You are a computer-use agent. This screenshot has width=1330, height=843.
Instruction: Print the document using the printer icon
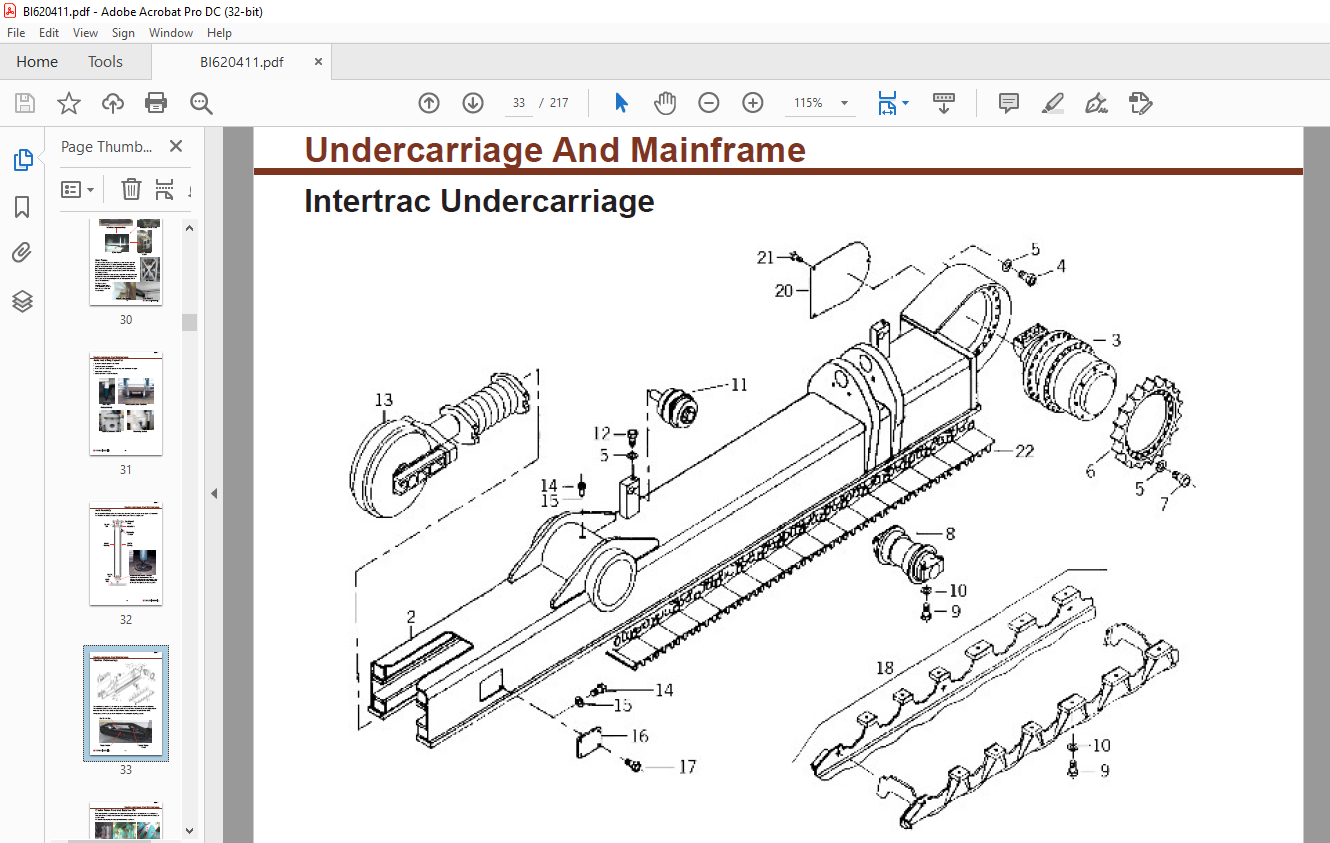click(156, 103)
